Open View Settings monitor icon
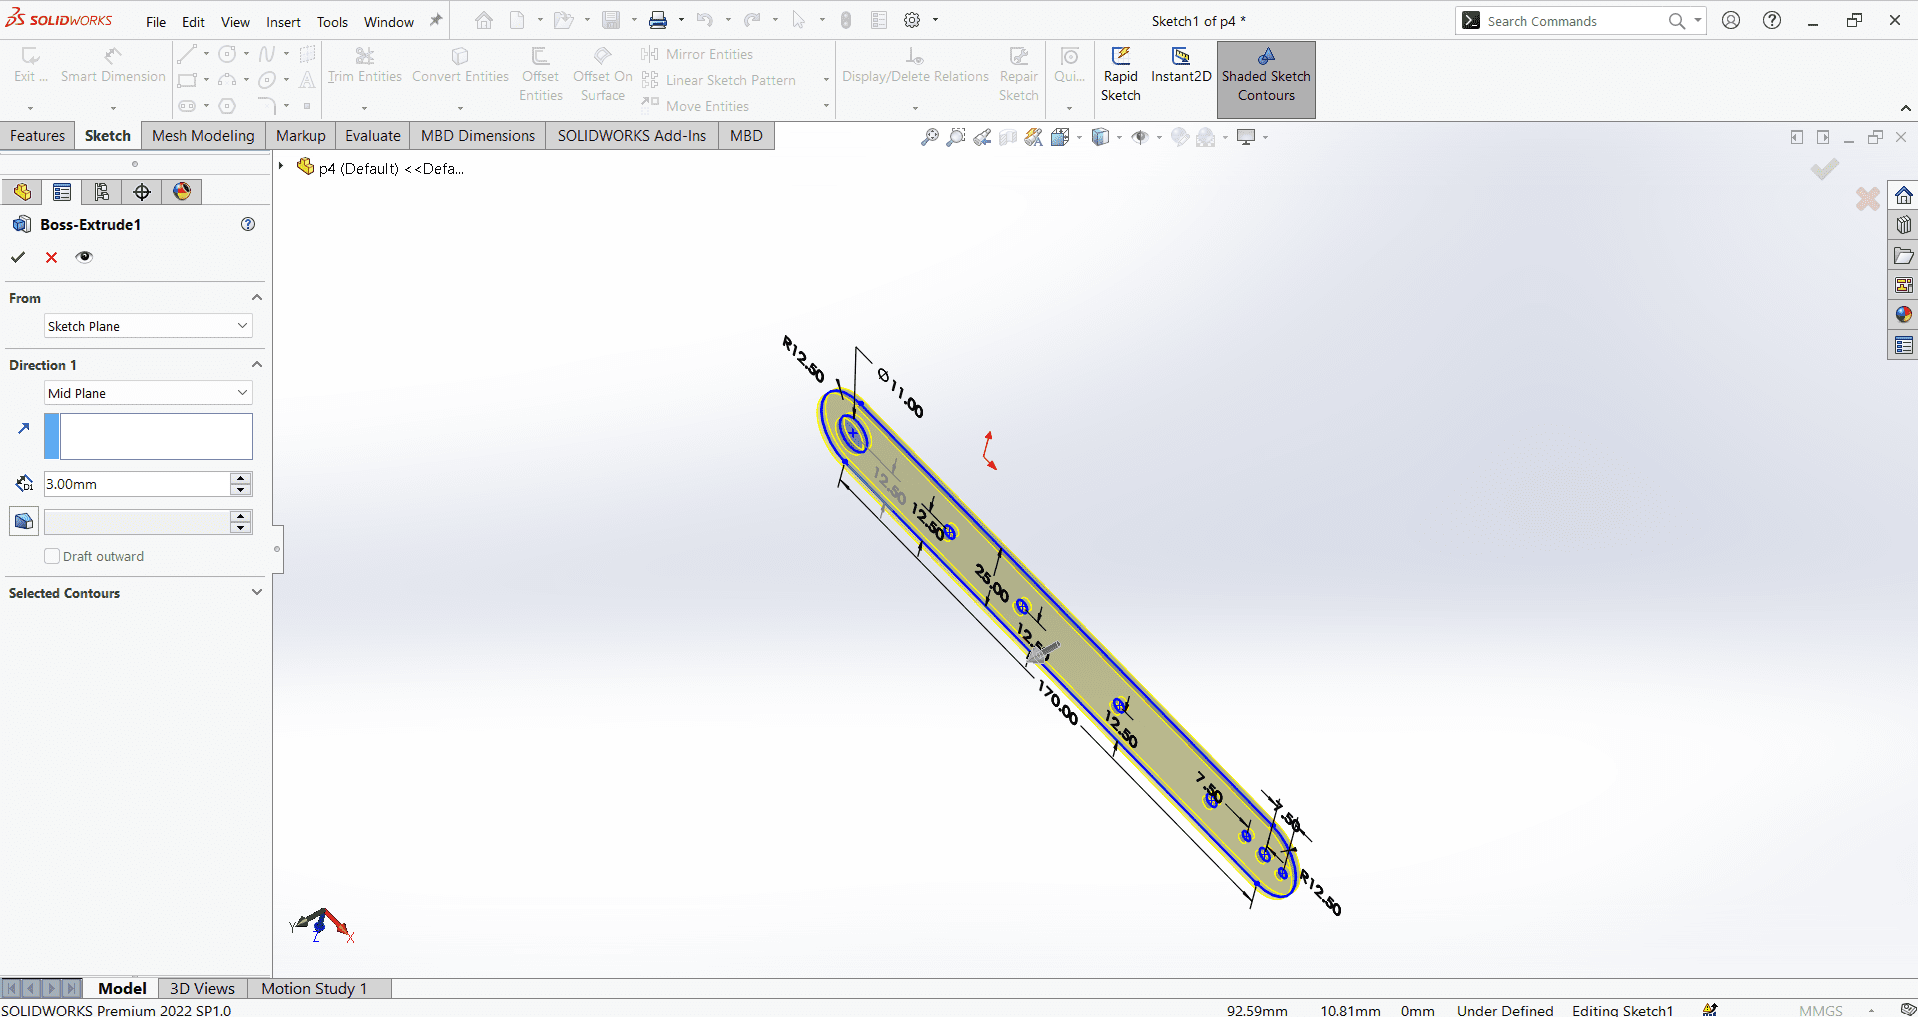Image resolution: width=1918 pixels, height=1017 pixels. click(1246, 137)
